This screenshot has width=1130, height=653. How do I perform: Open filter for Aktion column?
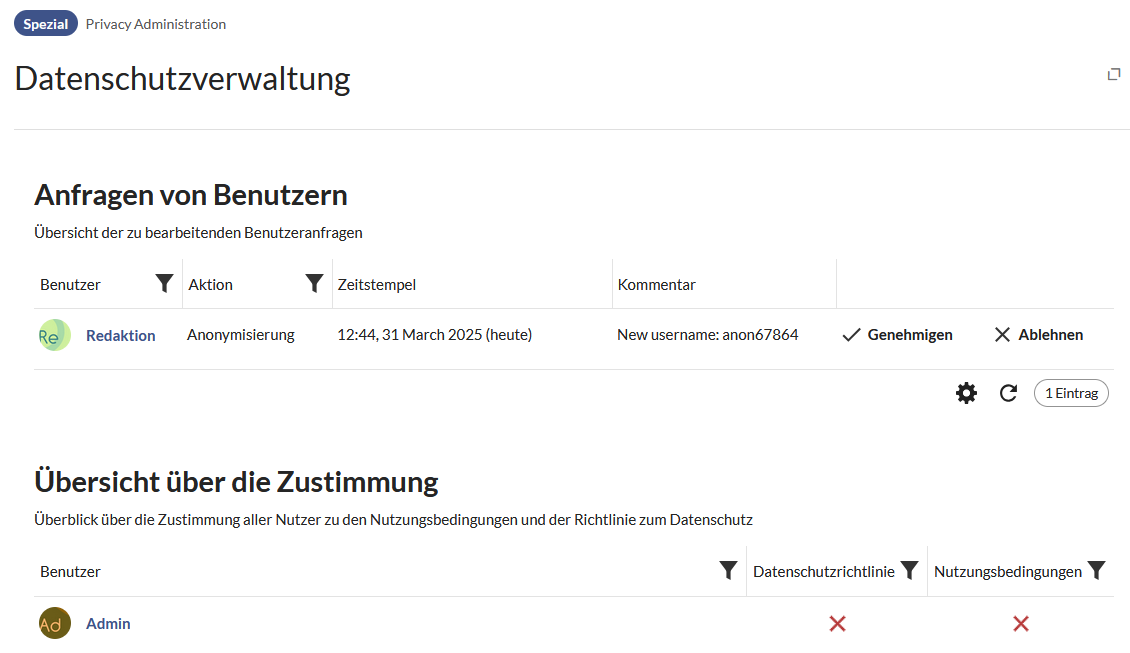[x=314, y=284]
